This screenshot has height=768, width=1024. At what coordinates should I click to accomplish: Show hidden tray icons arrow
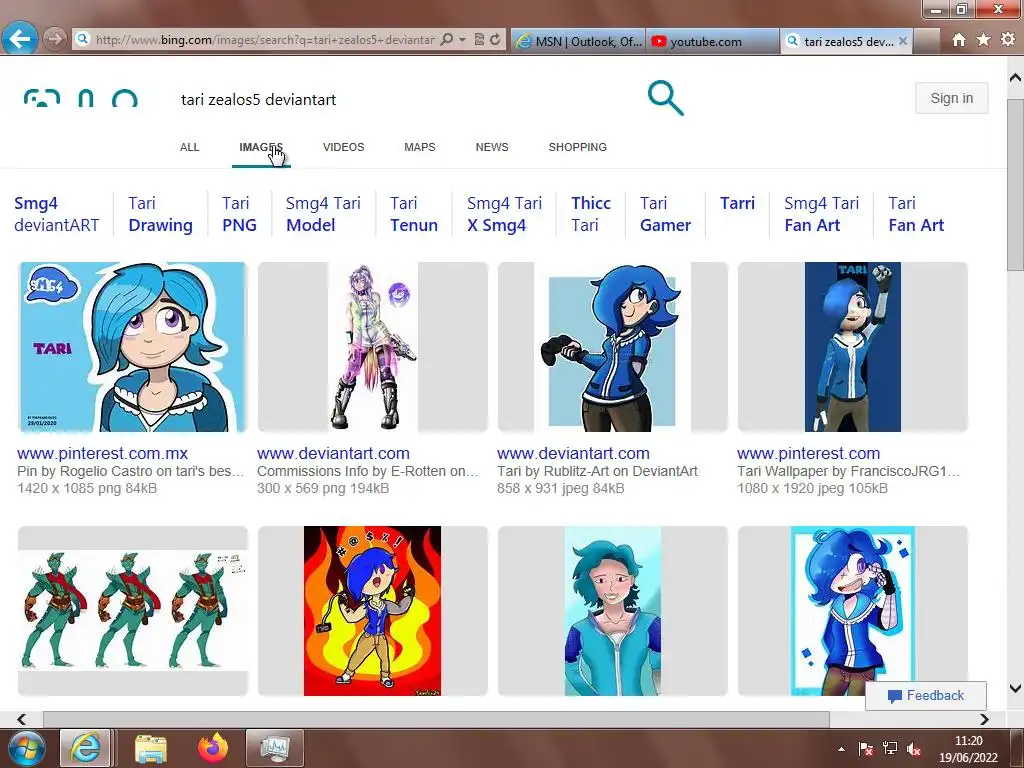tap(841, 749)
